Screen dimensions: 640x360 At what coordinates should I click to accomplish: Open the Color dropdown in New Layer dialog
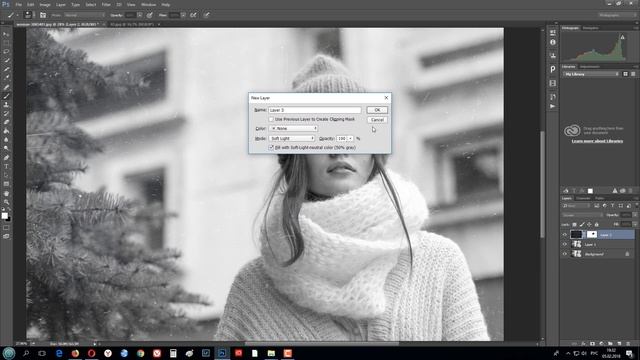coord(293,129)
